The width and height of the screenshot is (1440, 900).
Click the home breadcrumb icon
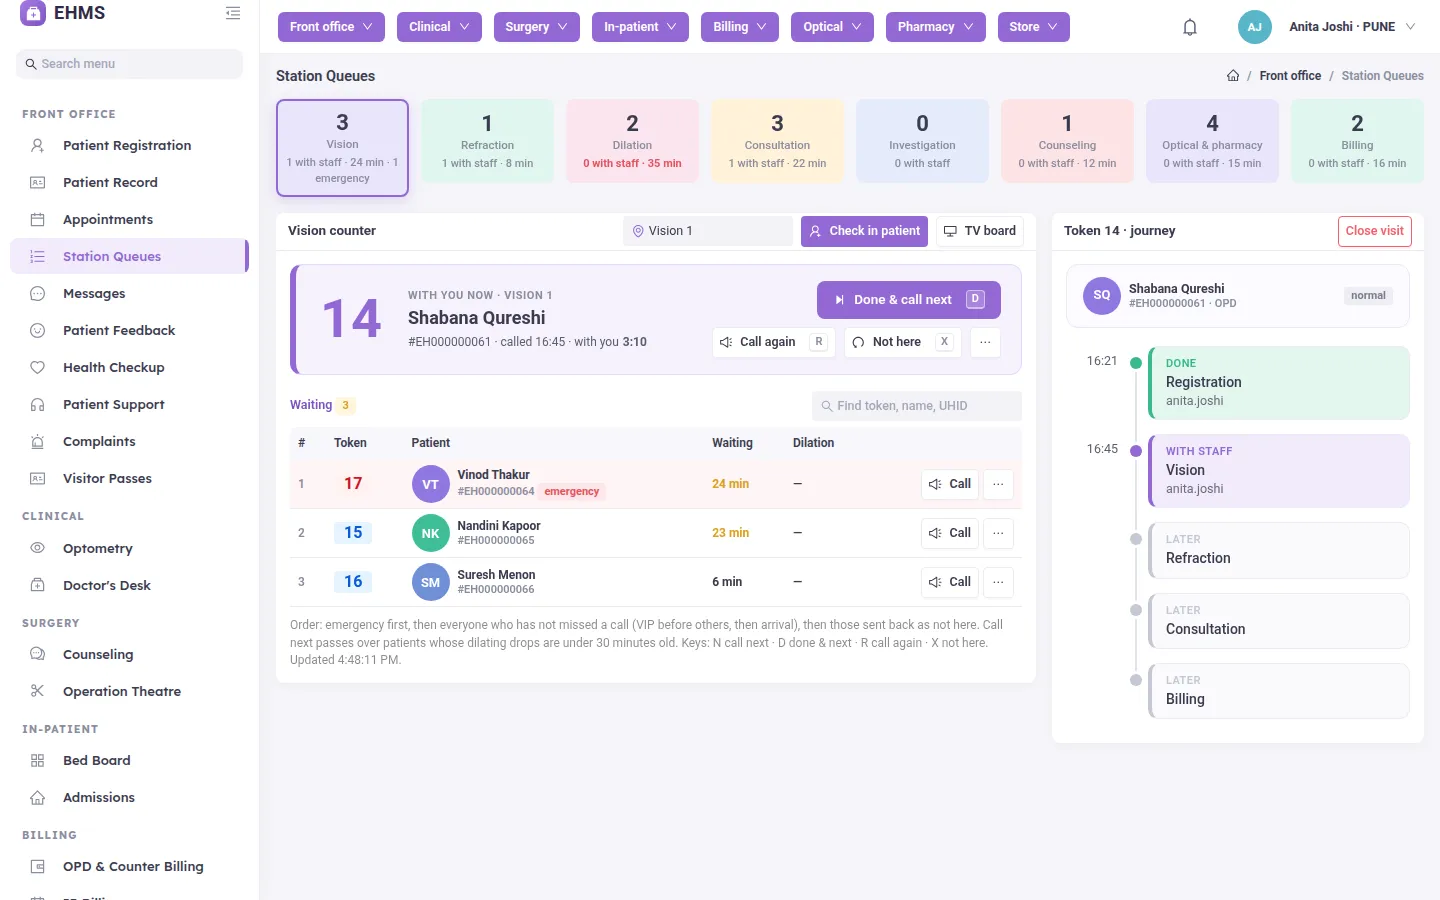pos(1233,76)
